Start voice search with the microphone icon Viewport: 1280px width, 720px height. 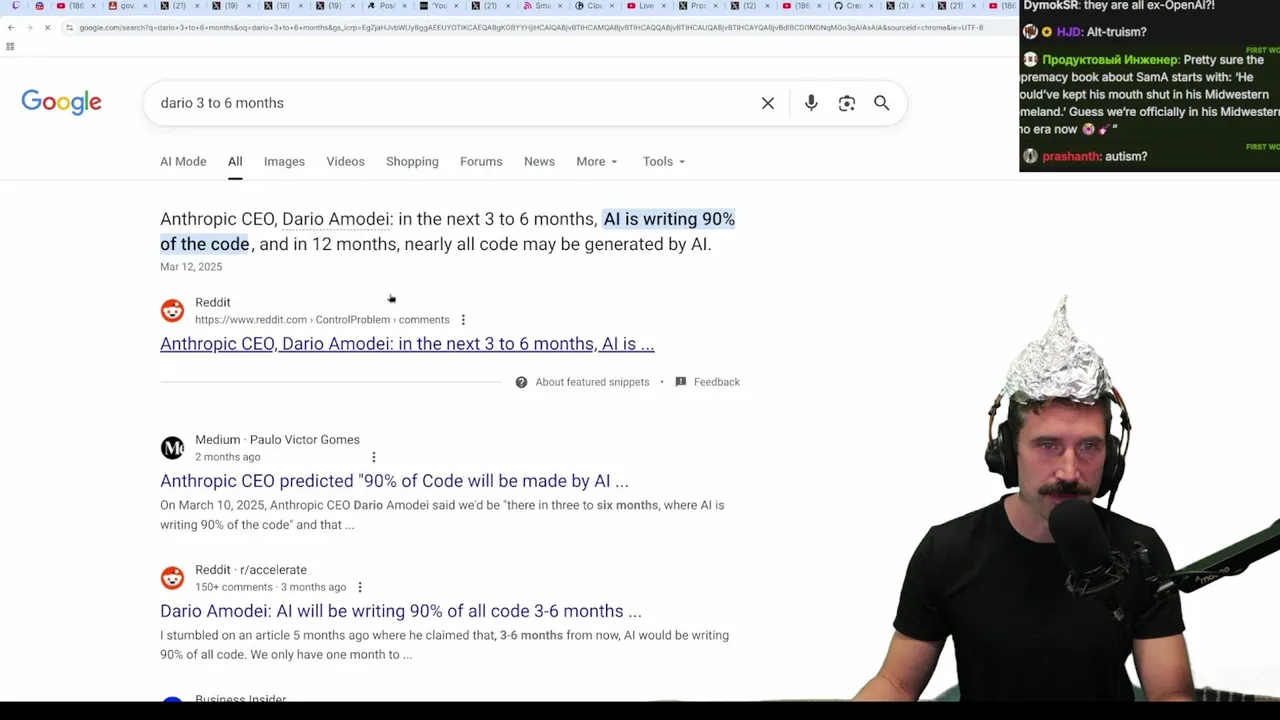pyautogui.click(x=811, y=103)
